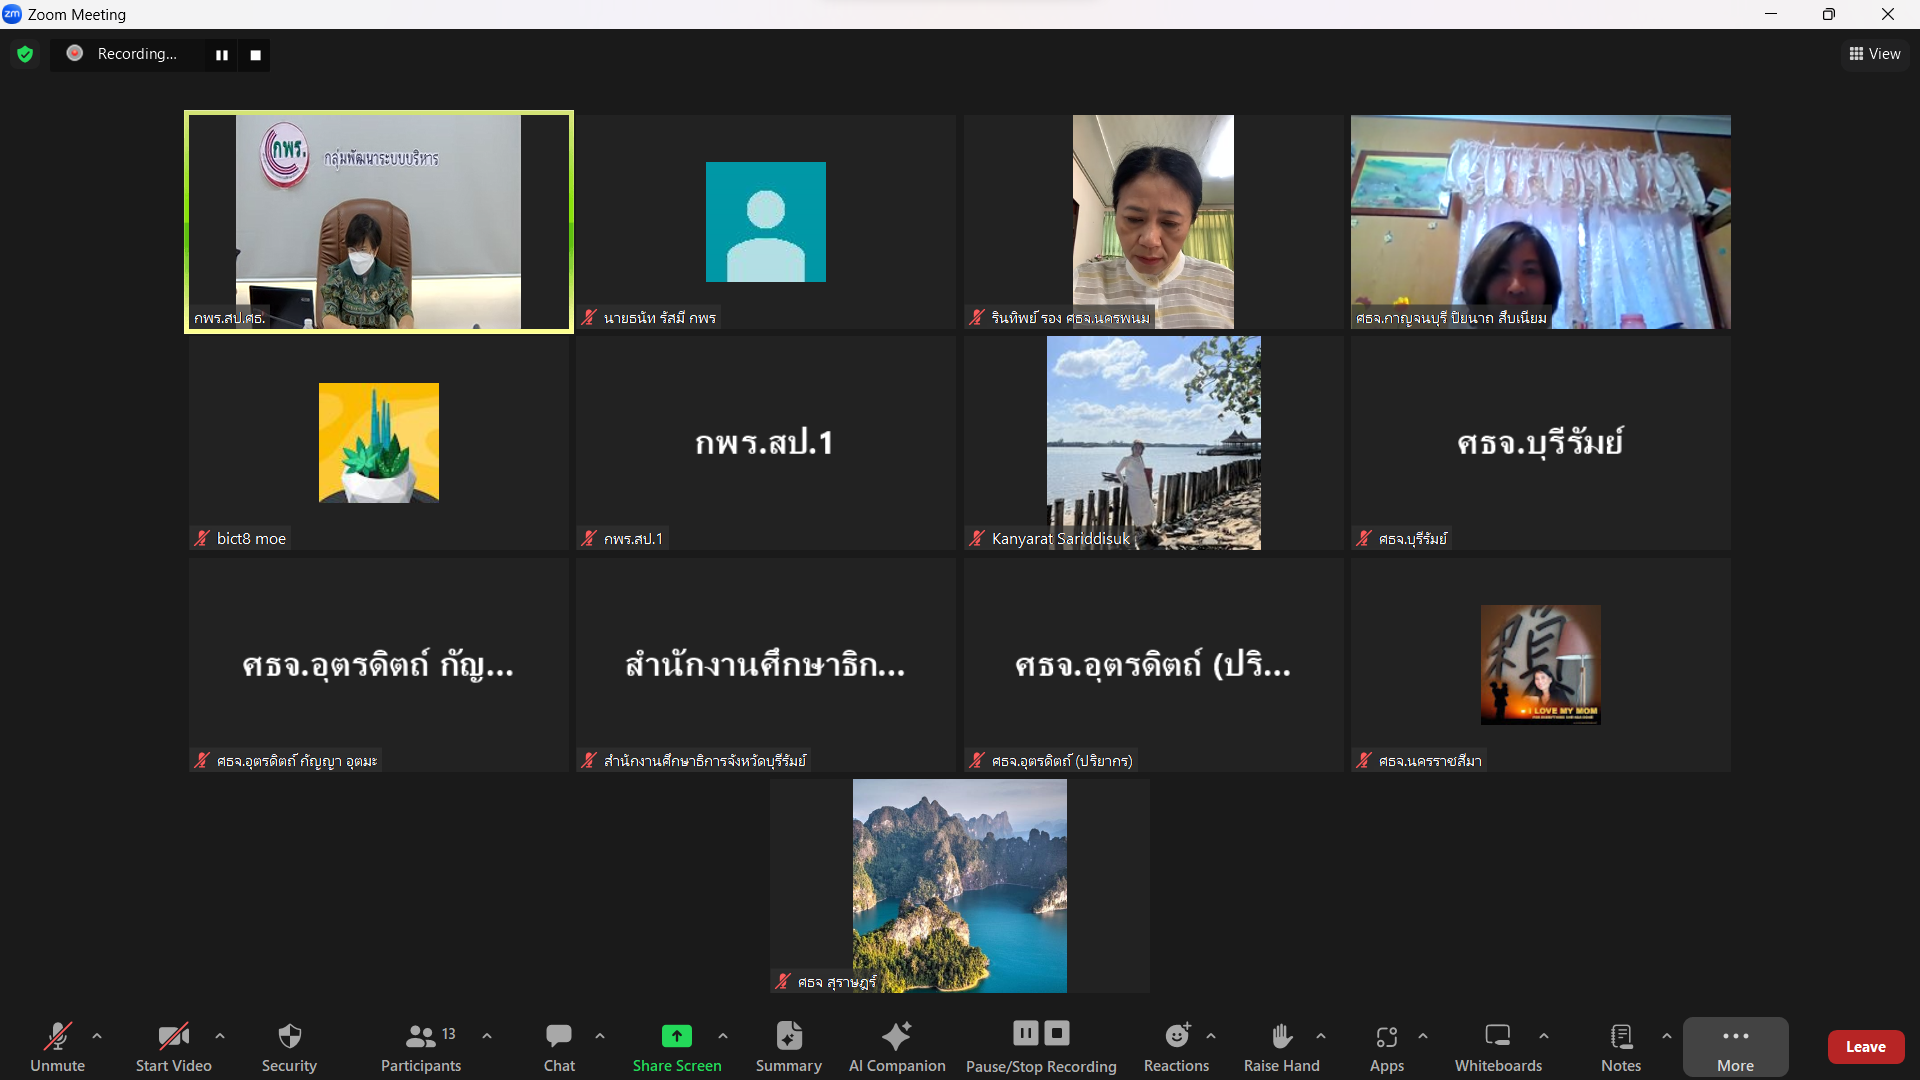
Task: Expand audio options arrow beside Unmute
Action: coord(97,1036)
